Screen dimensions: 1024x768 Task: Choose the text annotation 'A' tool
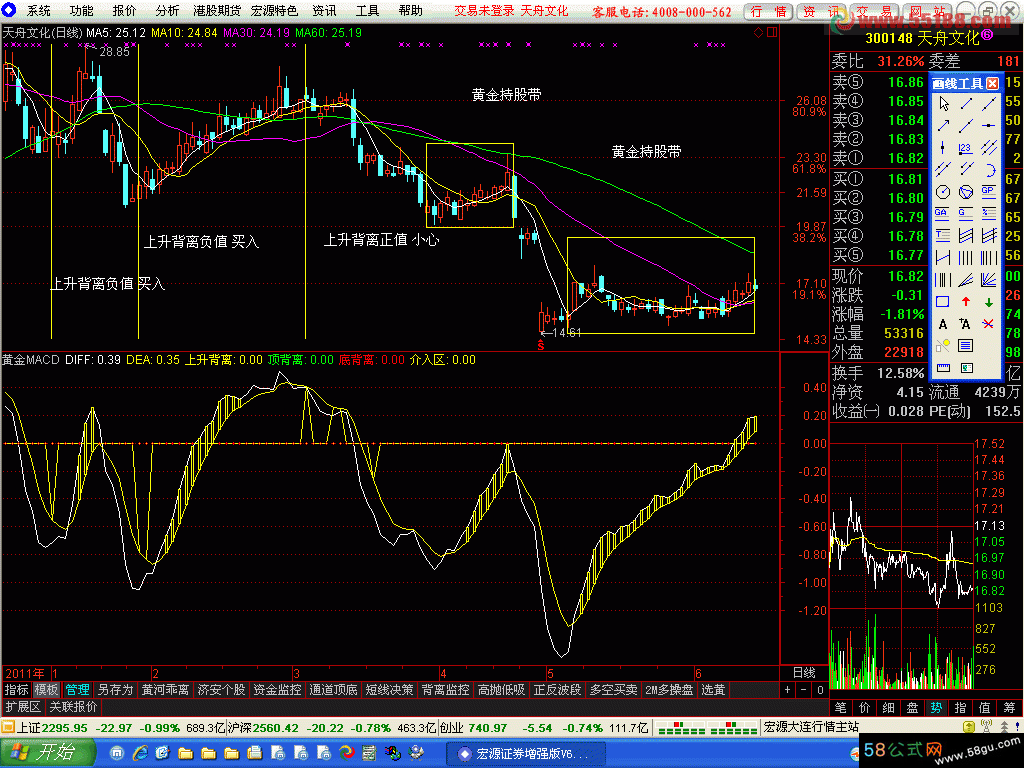(942, 324)
